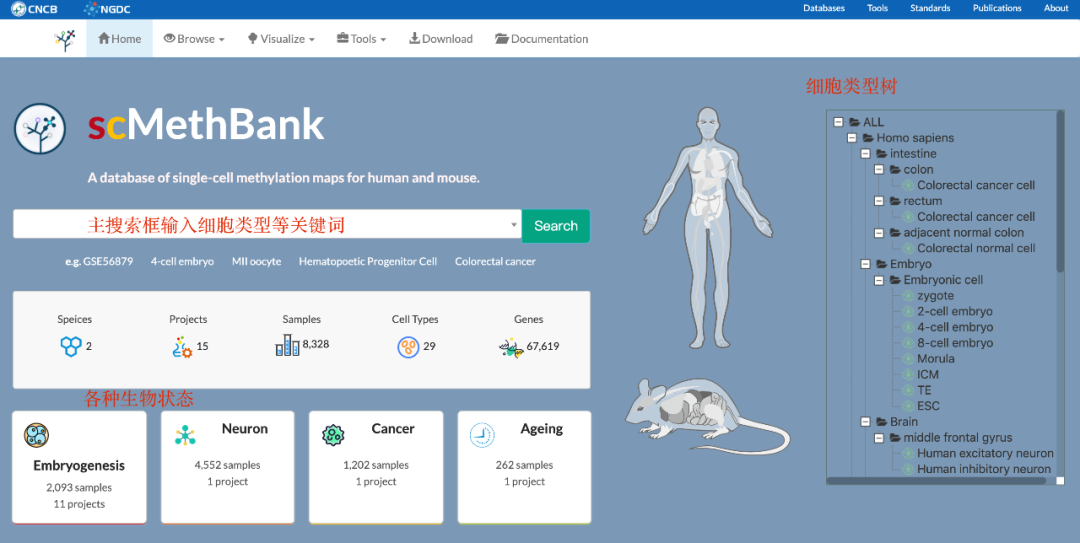Click the Species hexagon icon
Screen dimensions: 1080x543
(71, 347)
